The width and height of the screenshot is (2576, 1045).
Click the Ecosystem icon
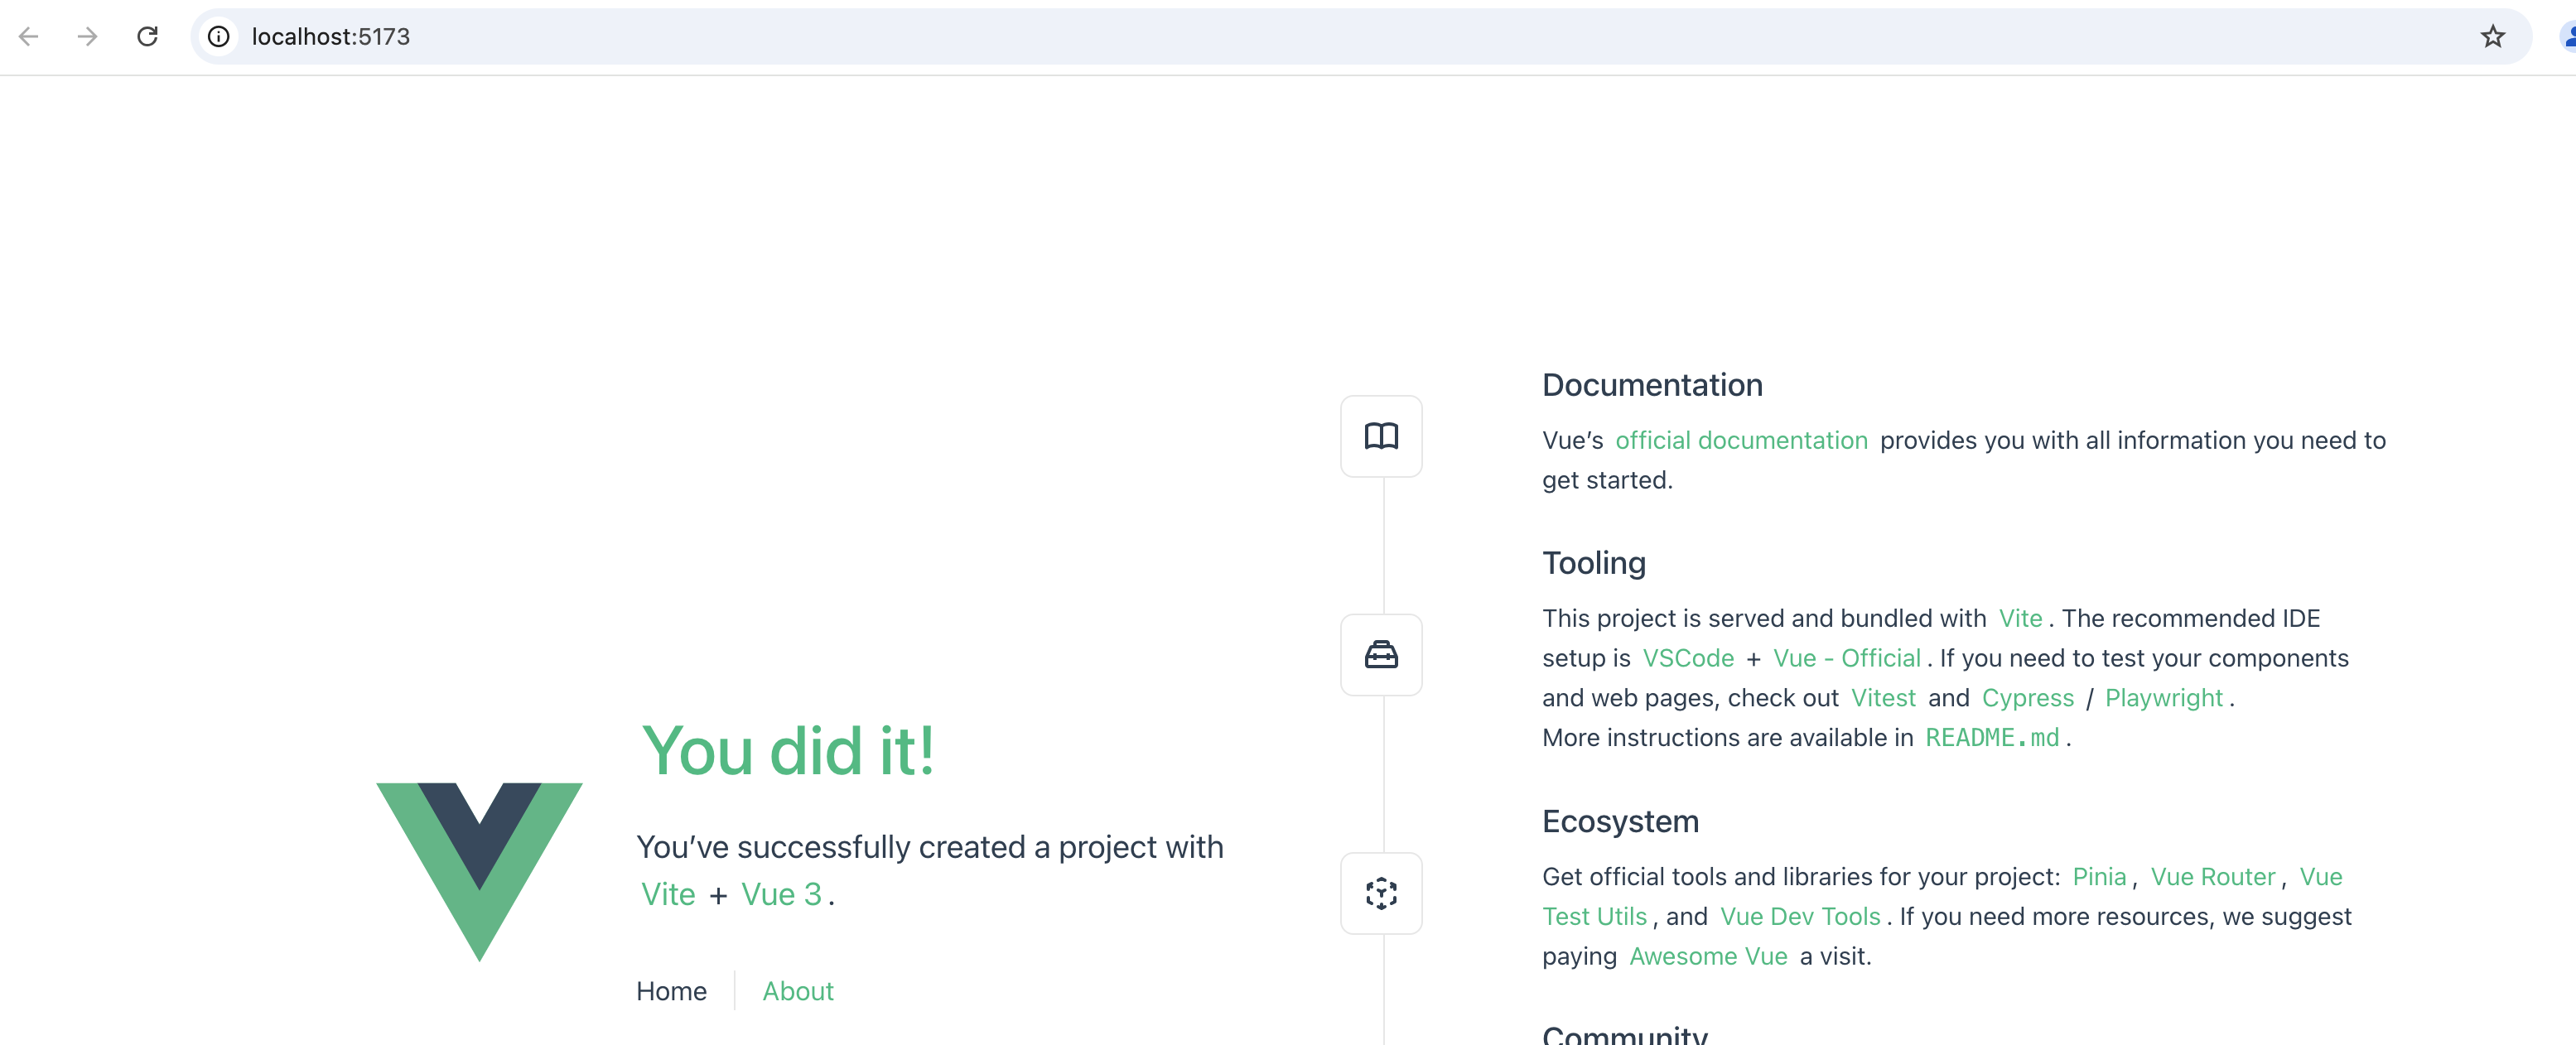(1381, 893)
